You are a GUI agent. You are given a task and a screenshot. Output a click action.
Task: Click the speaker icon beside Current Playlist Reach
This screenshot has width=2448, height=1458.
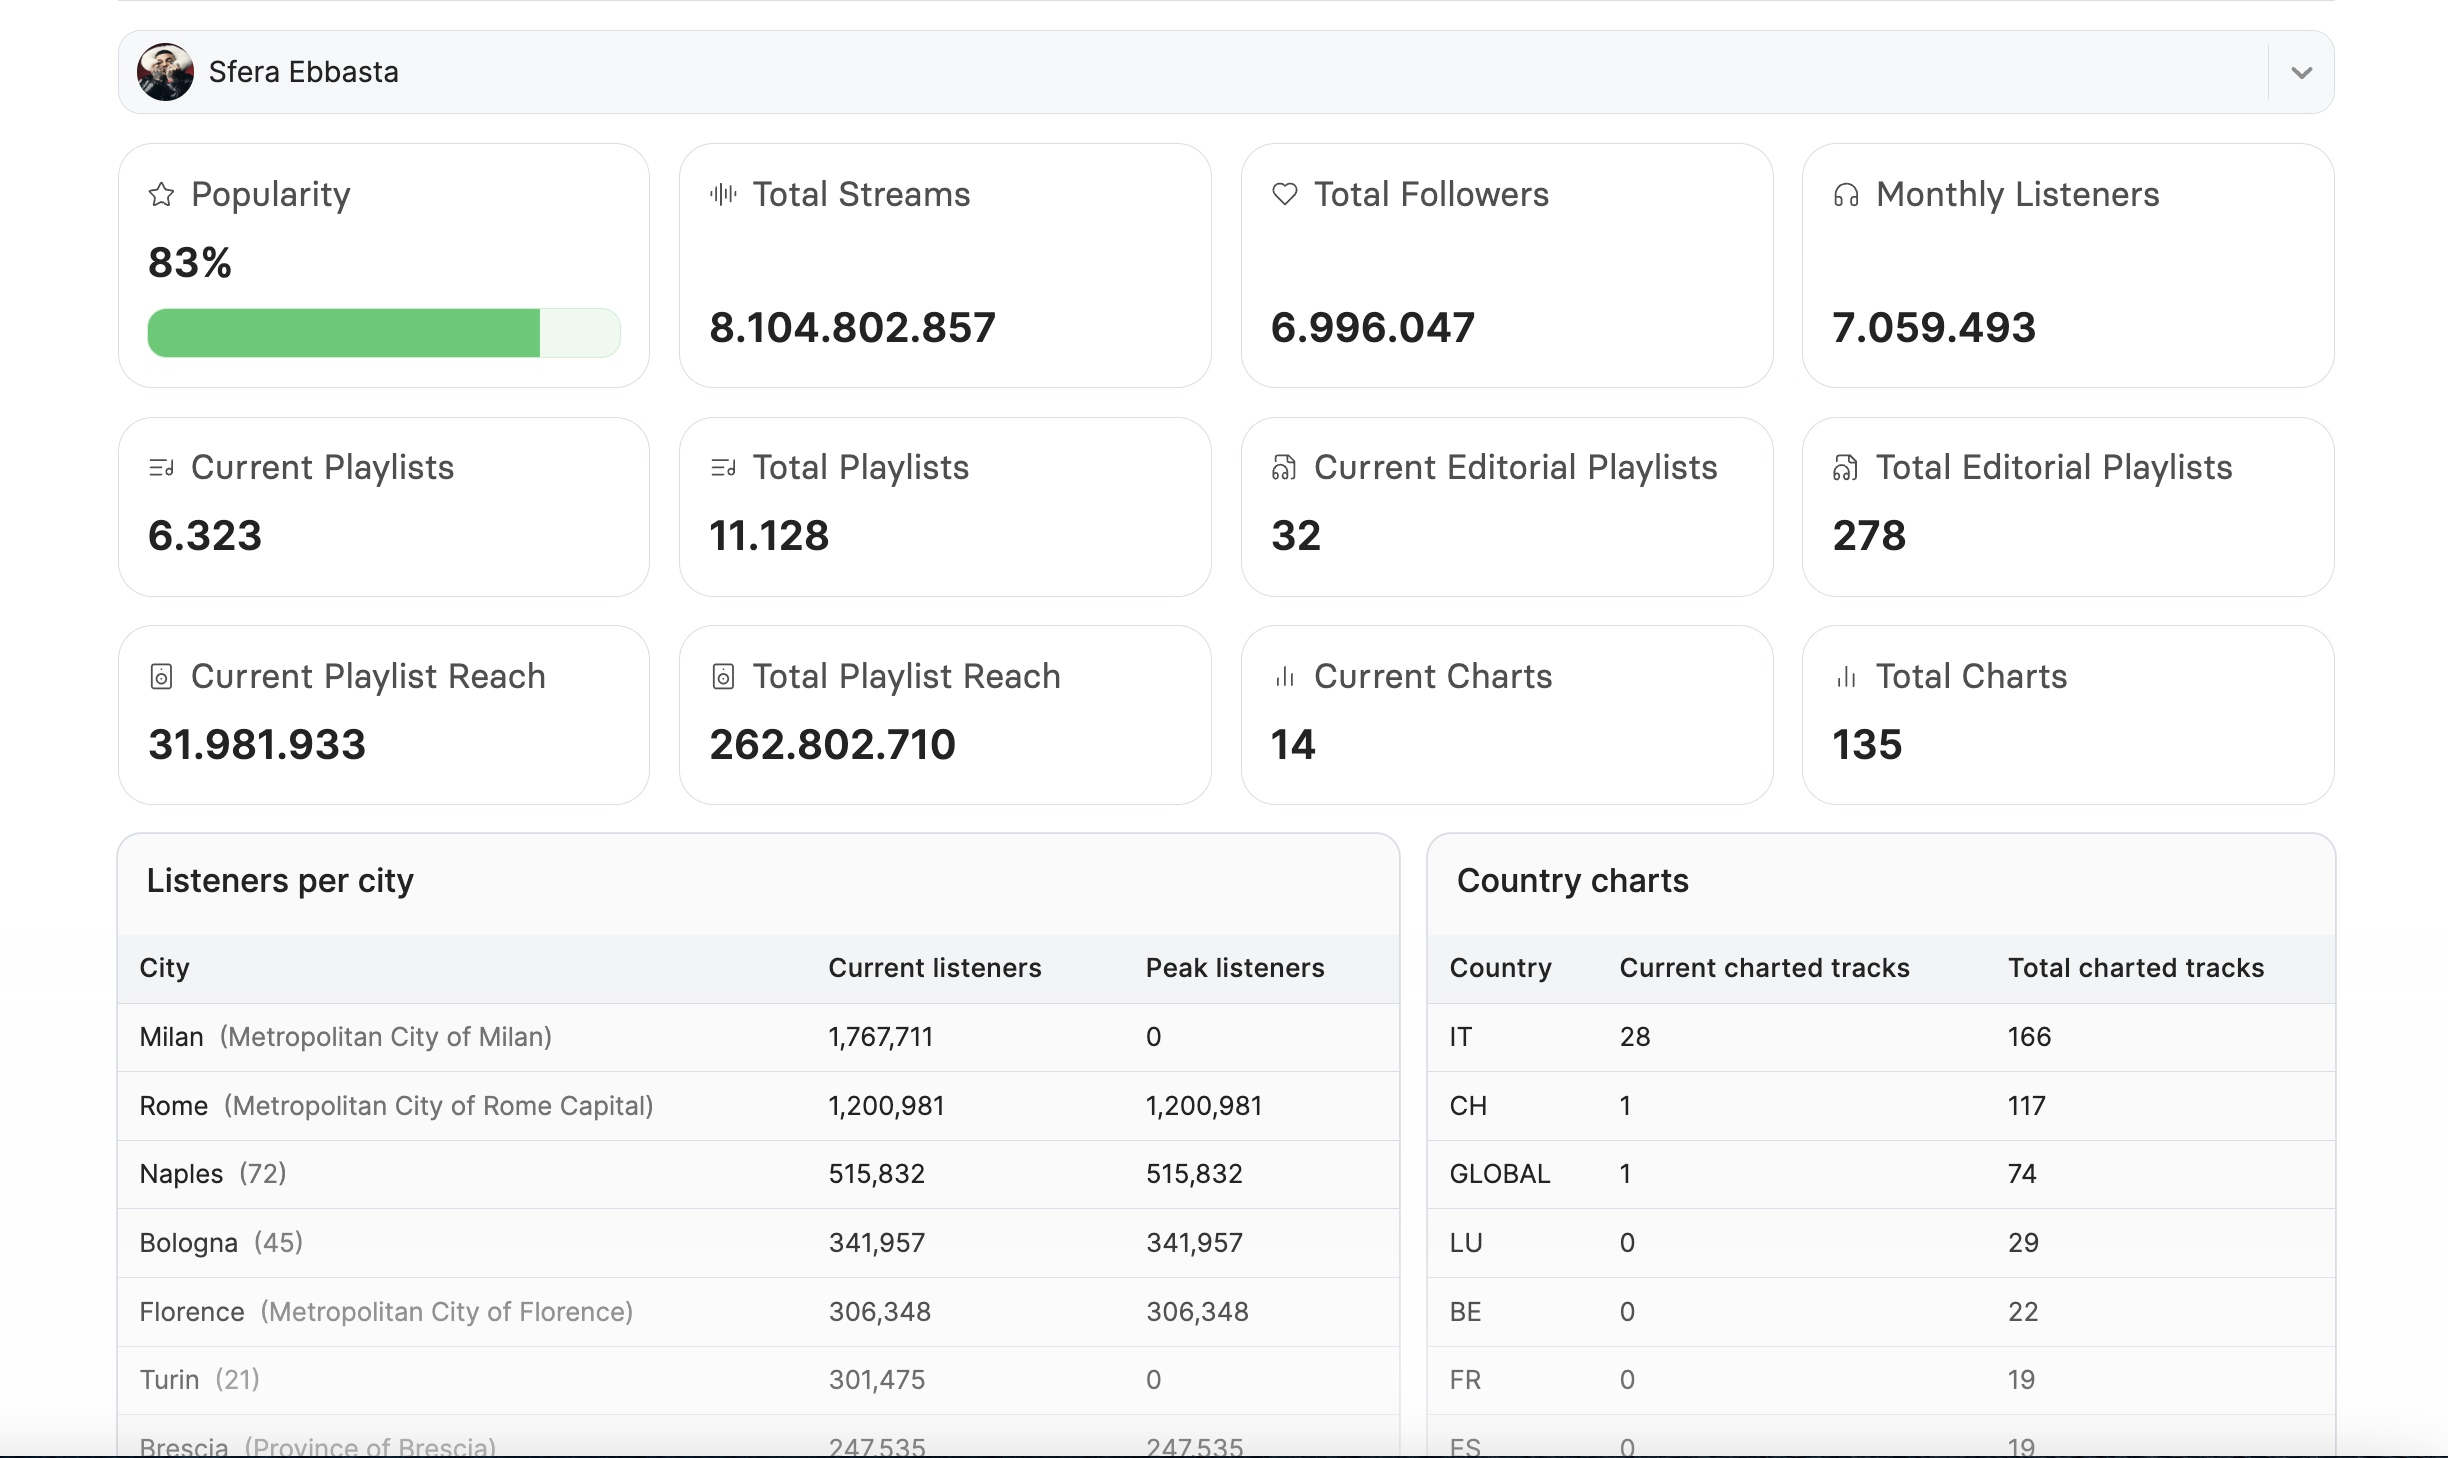pos(161,677)
